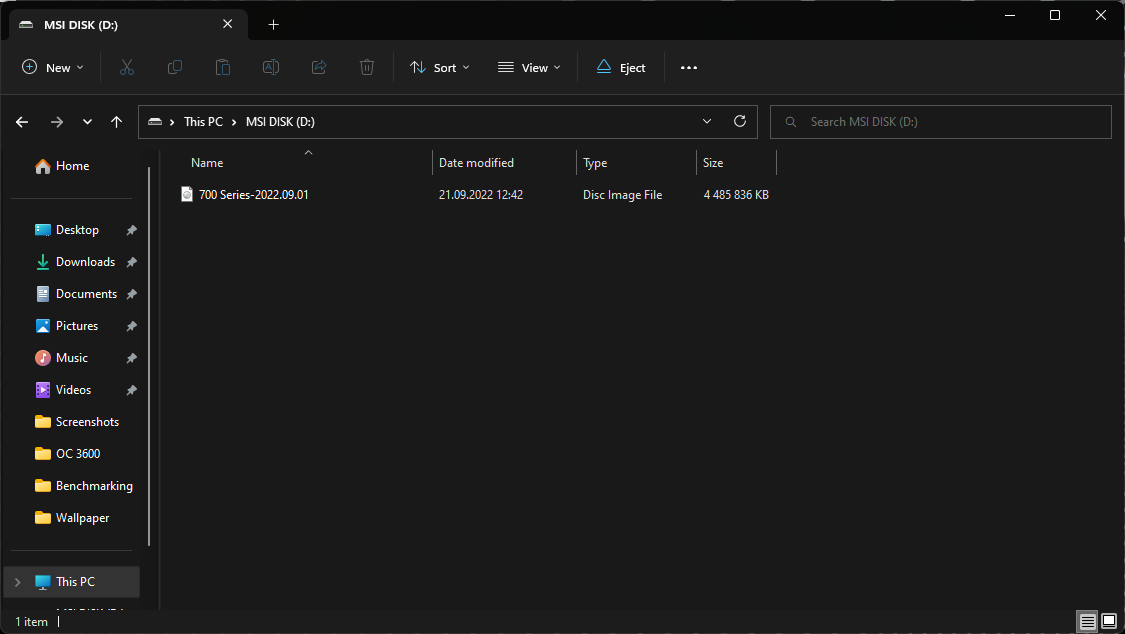Click the Paste icon
The height and width of the screenshot is (634, 1125).
[x=222, y=67]
